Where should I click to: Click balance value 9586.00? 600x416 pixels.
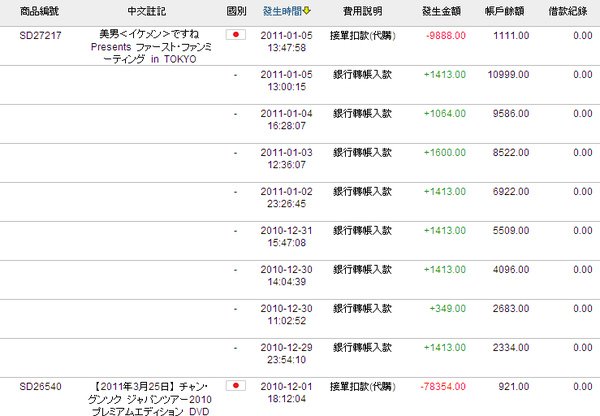click(x=511, y=114)
